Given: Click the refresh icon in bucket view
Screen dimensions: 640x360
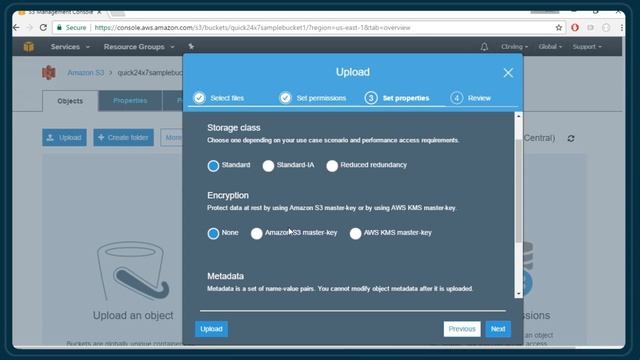Looking at the screenshot, I should [x=571, y=138].
